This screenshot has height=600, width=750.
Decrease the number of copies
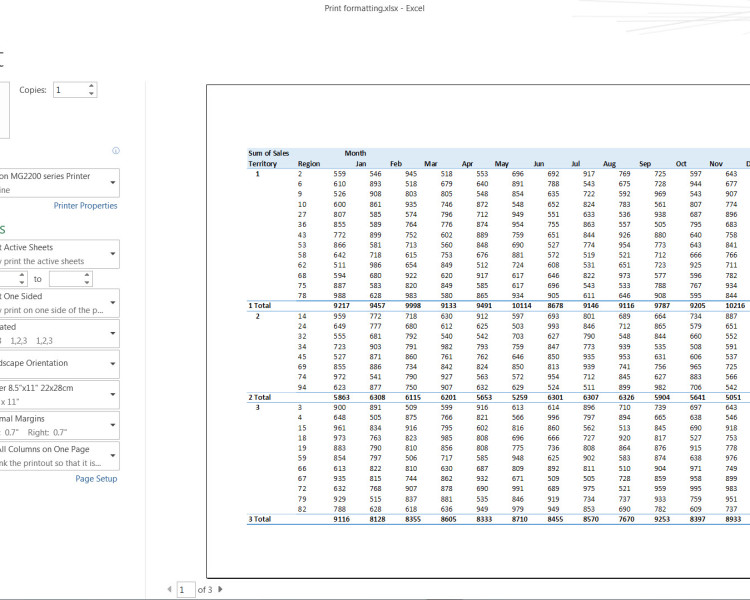point(92,94)
